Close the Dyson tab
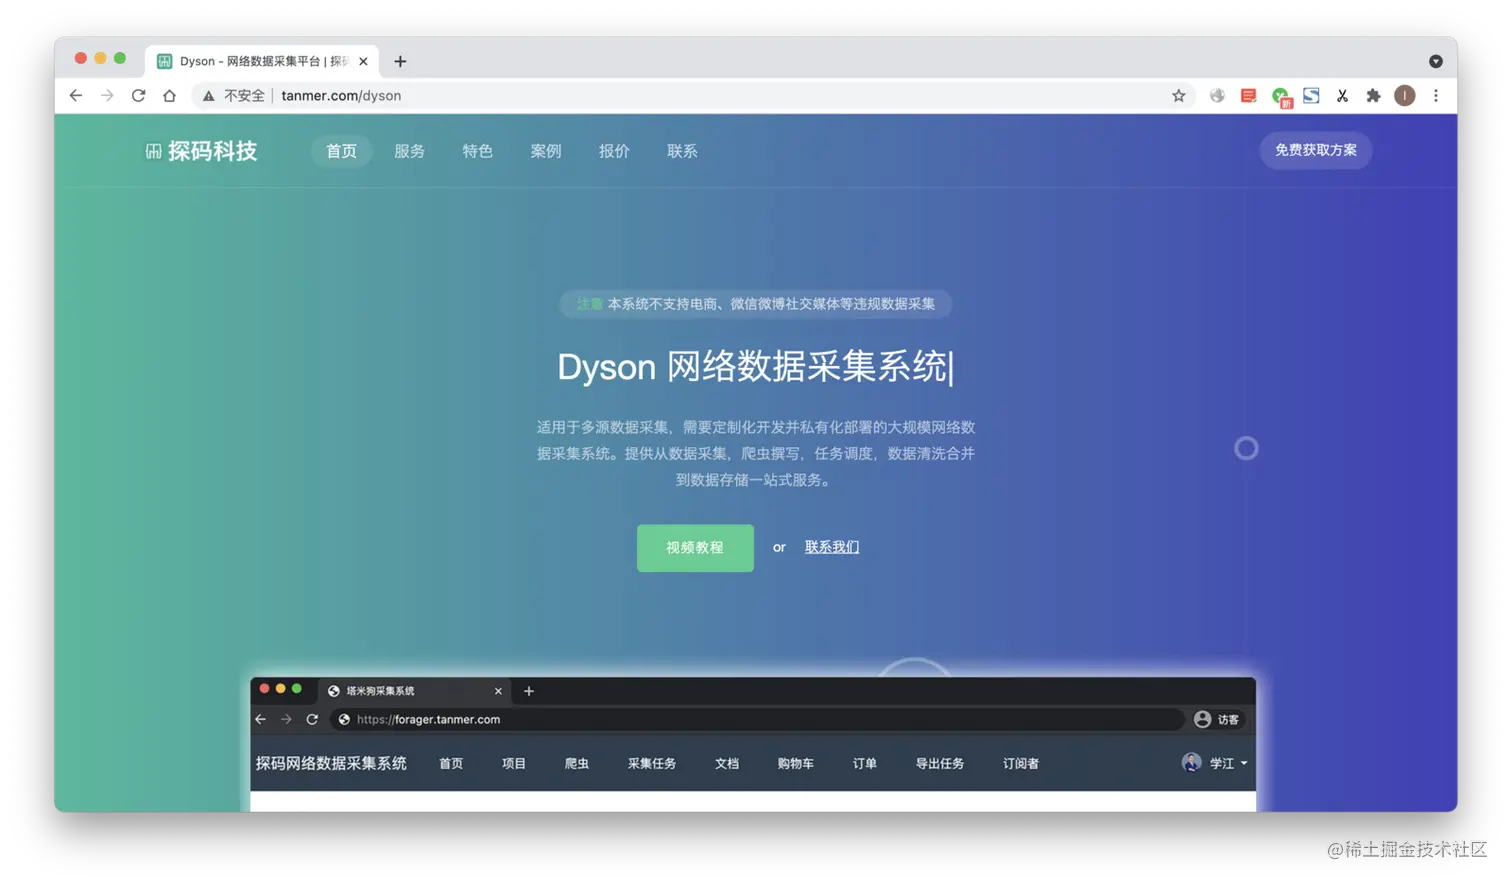The width and height of the screenshot is (1512, 884). click(x=363, y=61)
